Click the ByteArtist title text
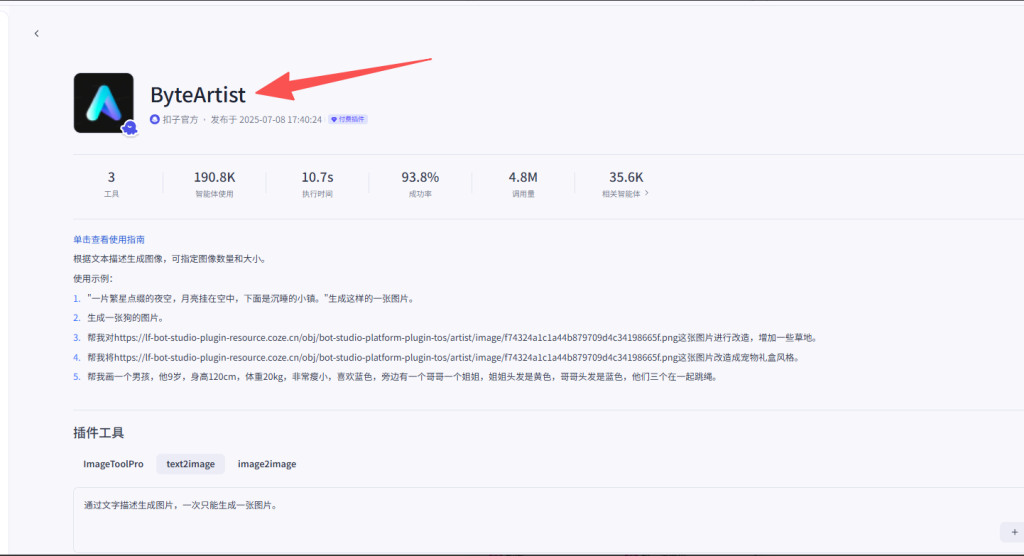Viewport: 1024px width, 556px height. 198,95
